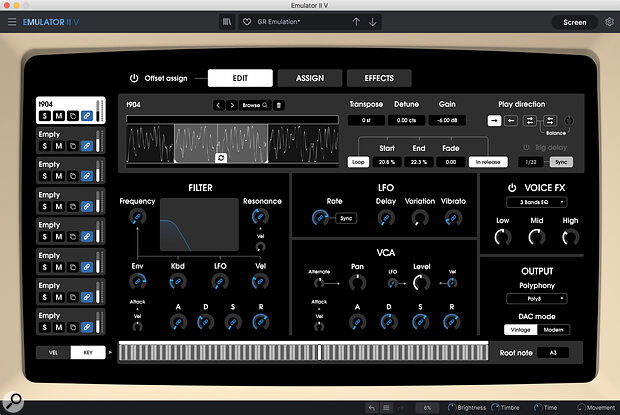
Task: Open the hamburger main menu
Action: coord(12,22)
